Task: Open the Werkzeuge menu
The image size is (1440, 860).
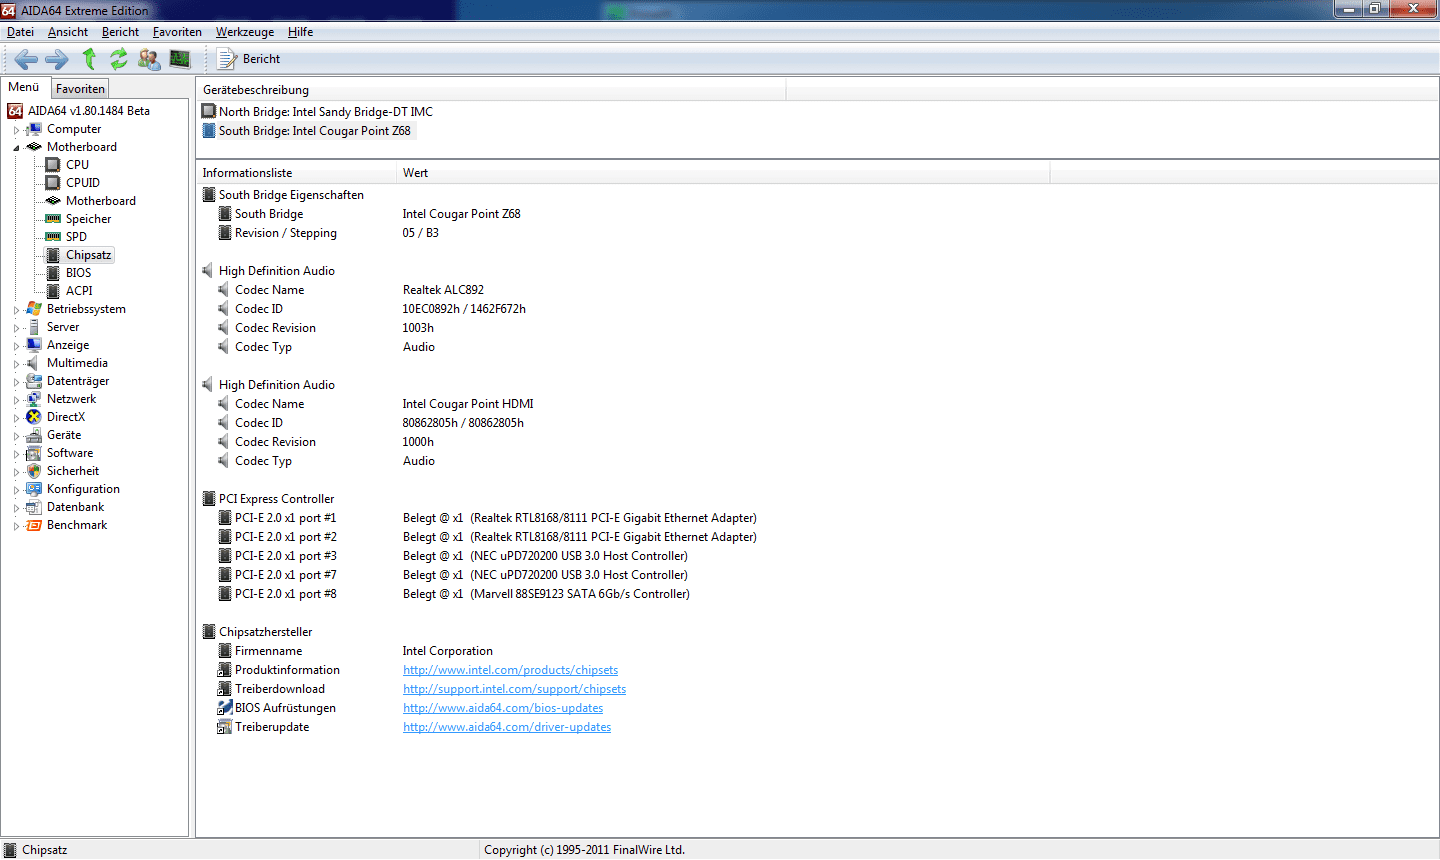Action: coord(245,32)
